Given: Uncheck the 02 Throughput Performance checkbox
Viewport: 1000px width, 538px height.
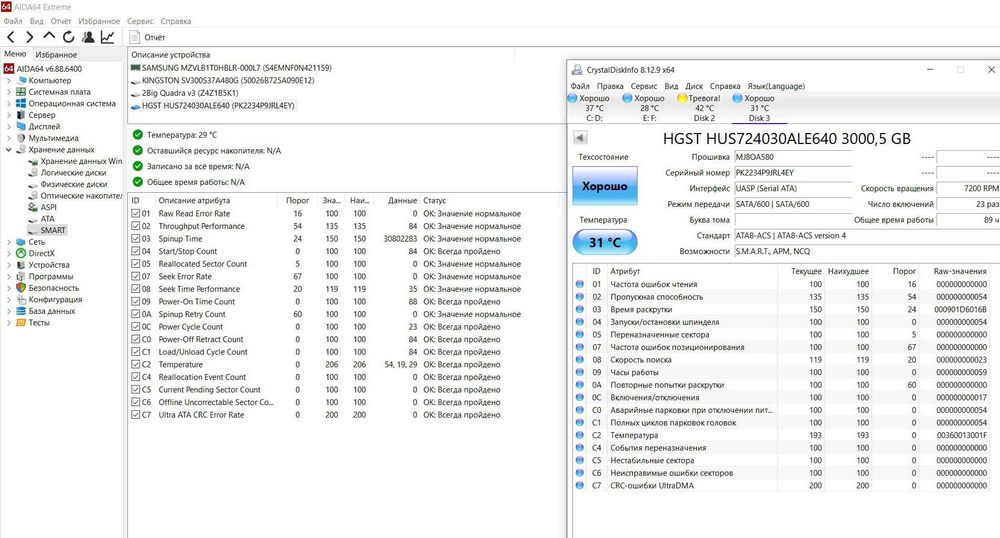Looking at the screenshot, I should tap(136, 226).
